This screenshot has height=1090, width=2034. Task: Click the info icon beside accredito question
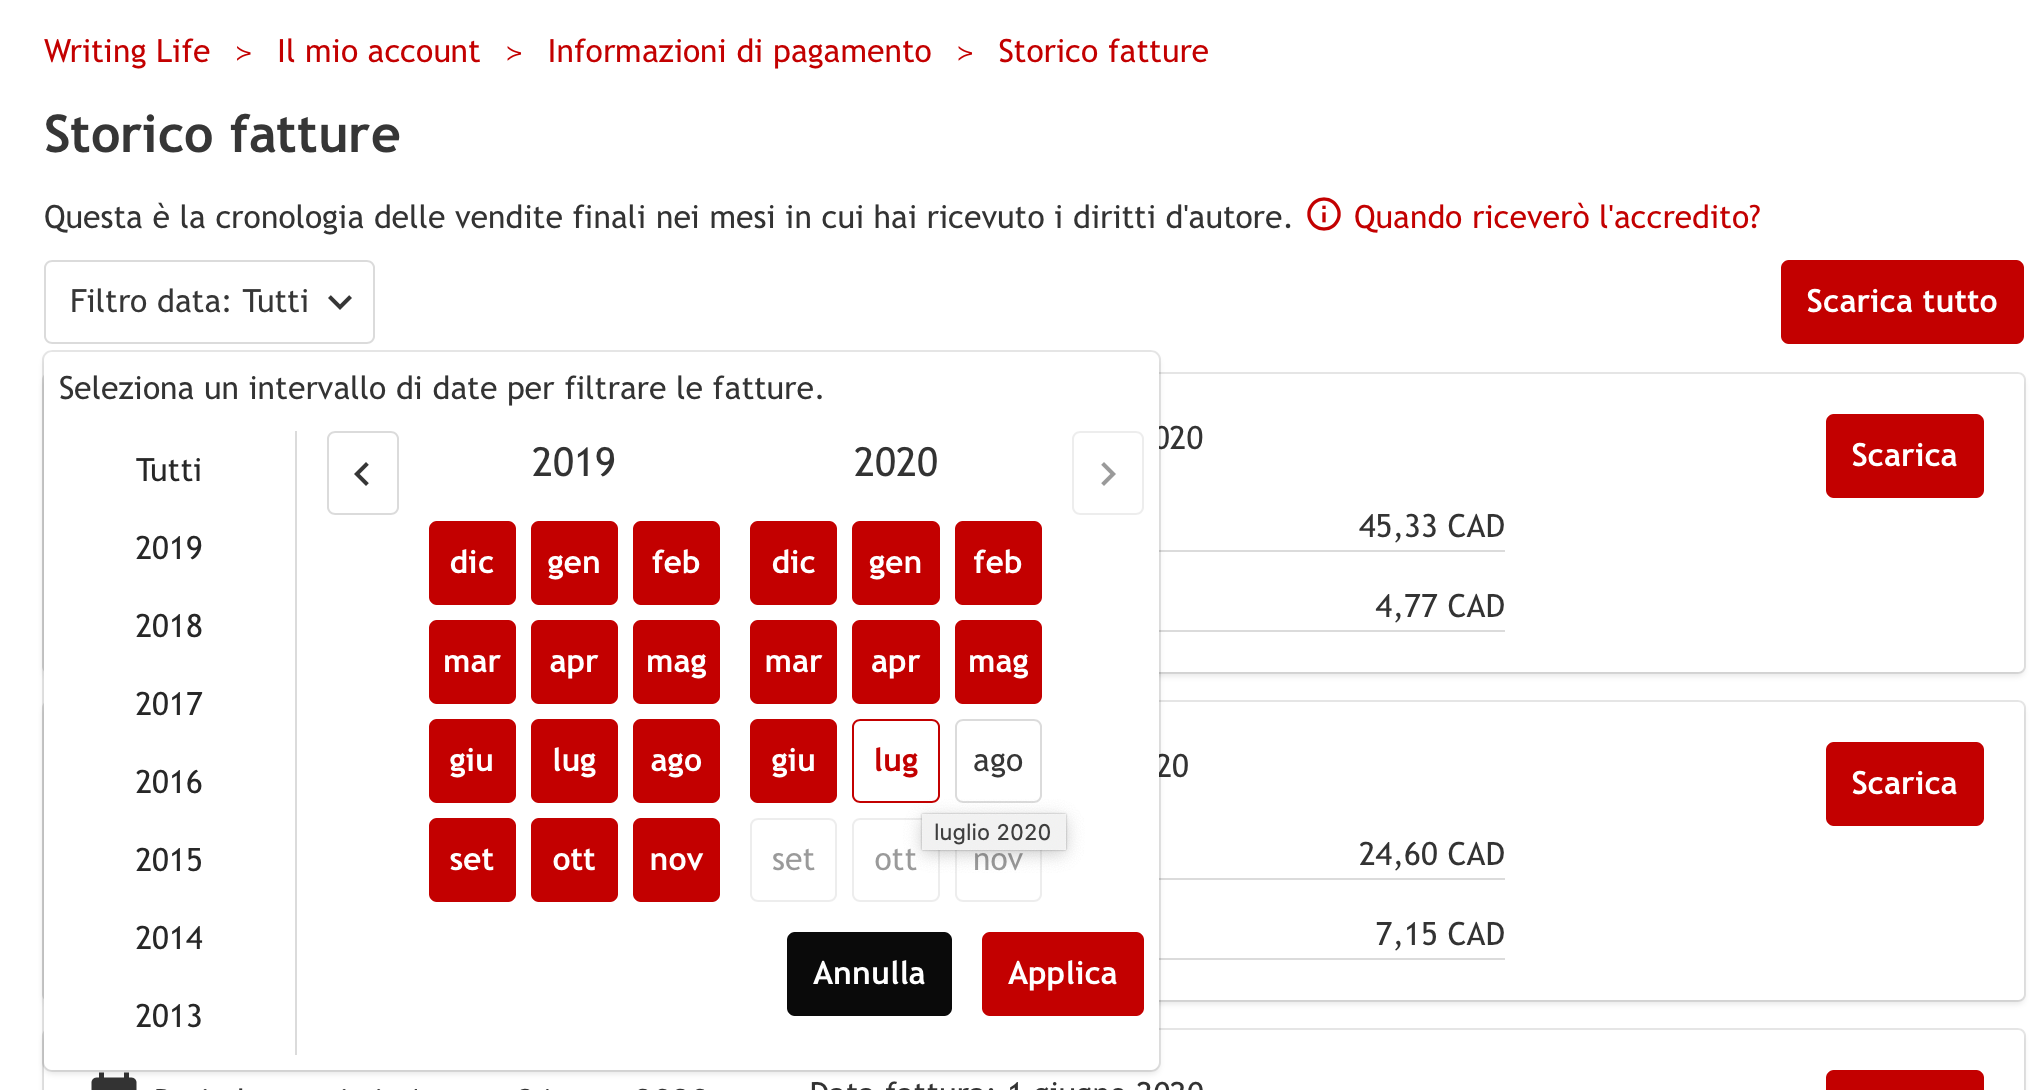click(1323, 215)
